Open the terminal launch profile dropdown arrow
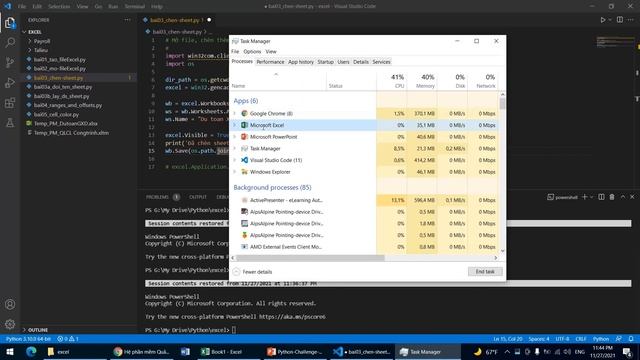 coord(591,197)
